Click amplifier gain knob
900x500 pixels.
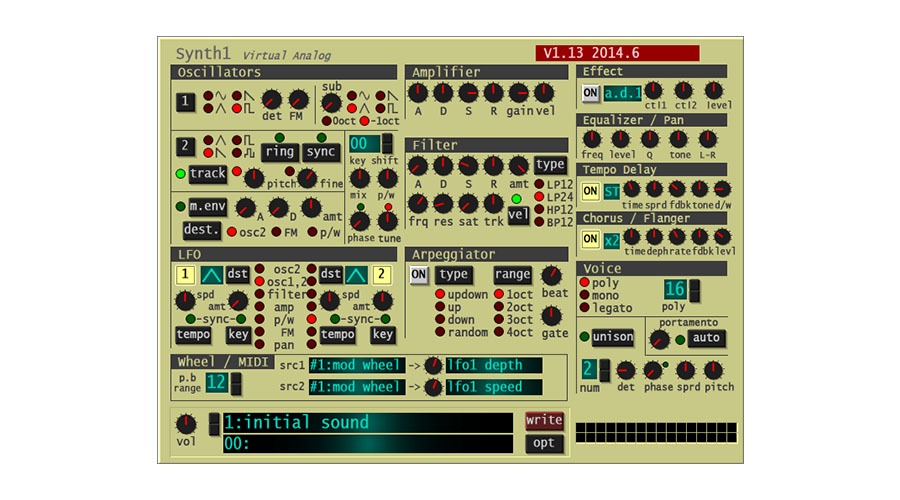[x=519, y=92]
